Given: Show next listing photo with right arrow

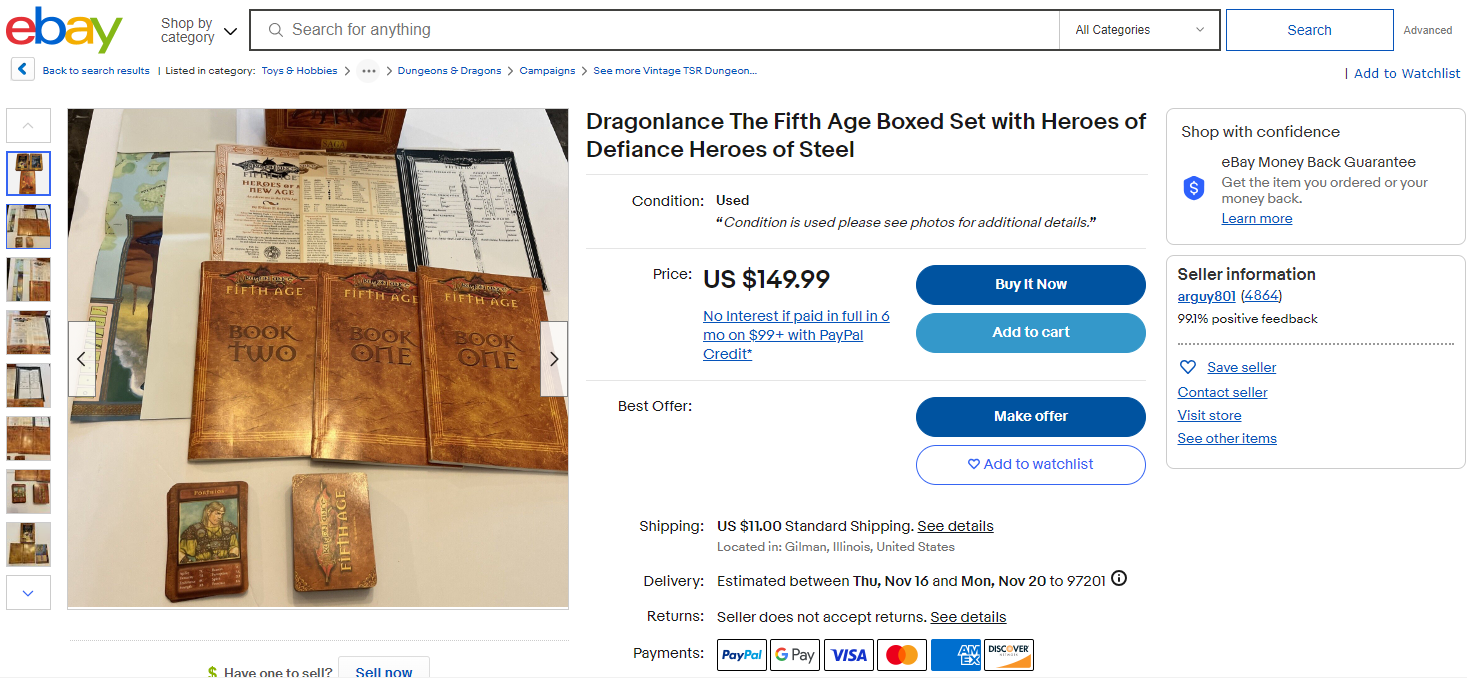Looking at the screenshot, I should click(x=554, y=359).
